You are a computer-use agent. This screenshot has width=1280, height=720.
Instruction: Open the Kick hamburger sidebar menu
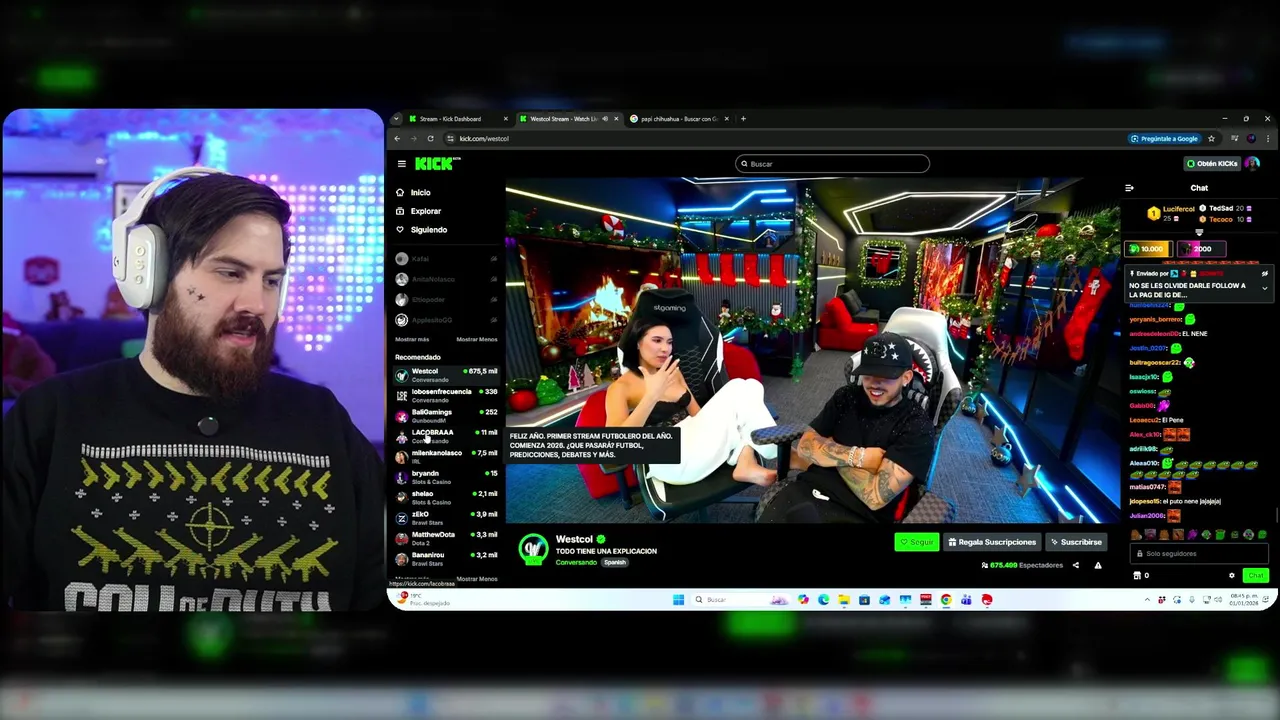(401, 164)
